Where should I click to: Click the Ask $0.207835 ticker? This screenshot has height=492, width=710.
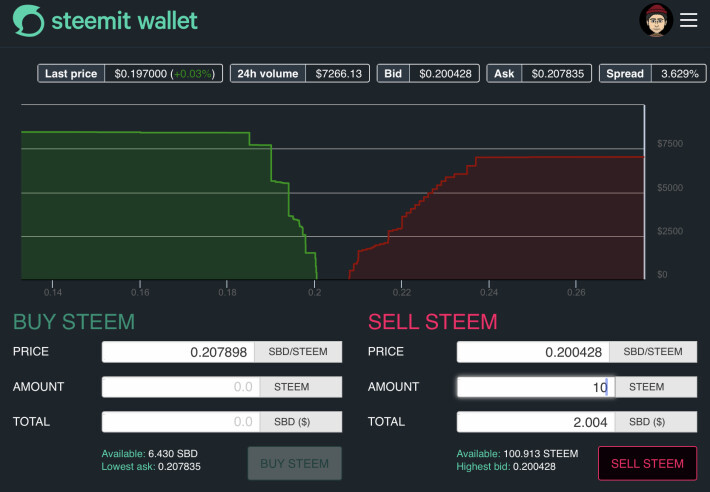click(x=539, y=73)
